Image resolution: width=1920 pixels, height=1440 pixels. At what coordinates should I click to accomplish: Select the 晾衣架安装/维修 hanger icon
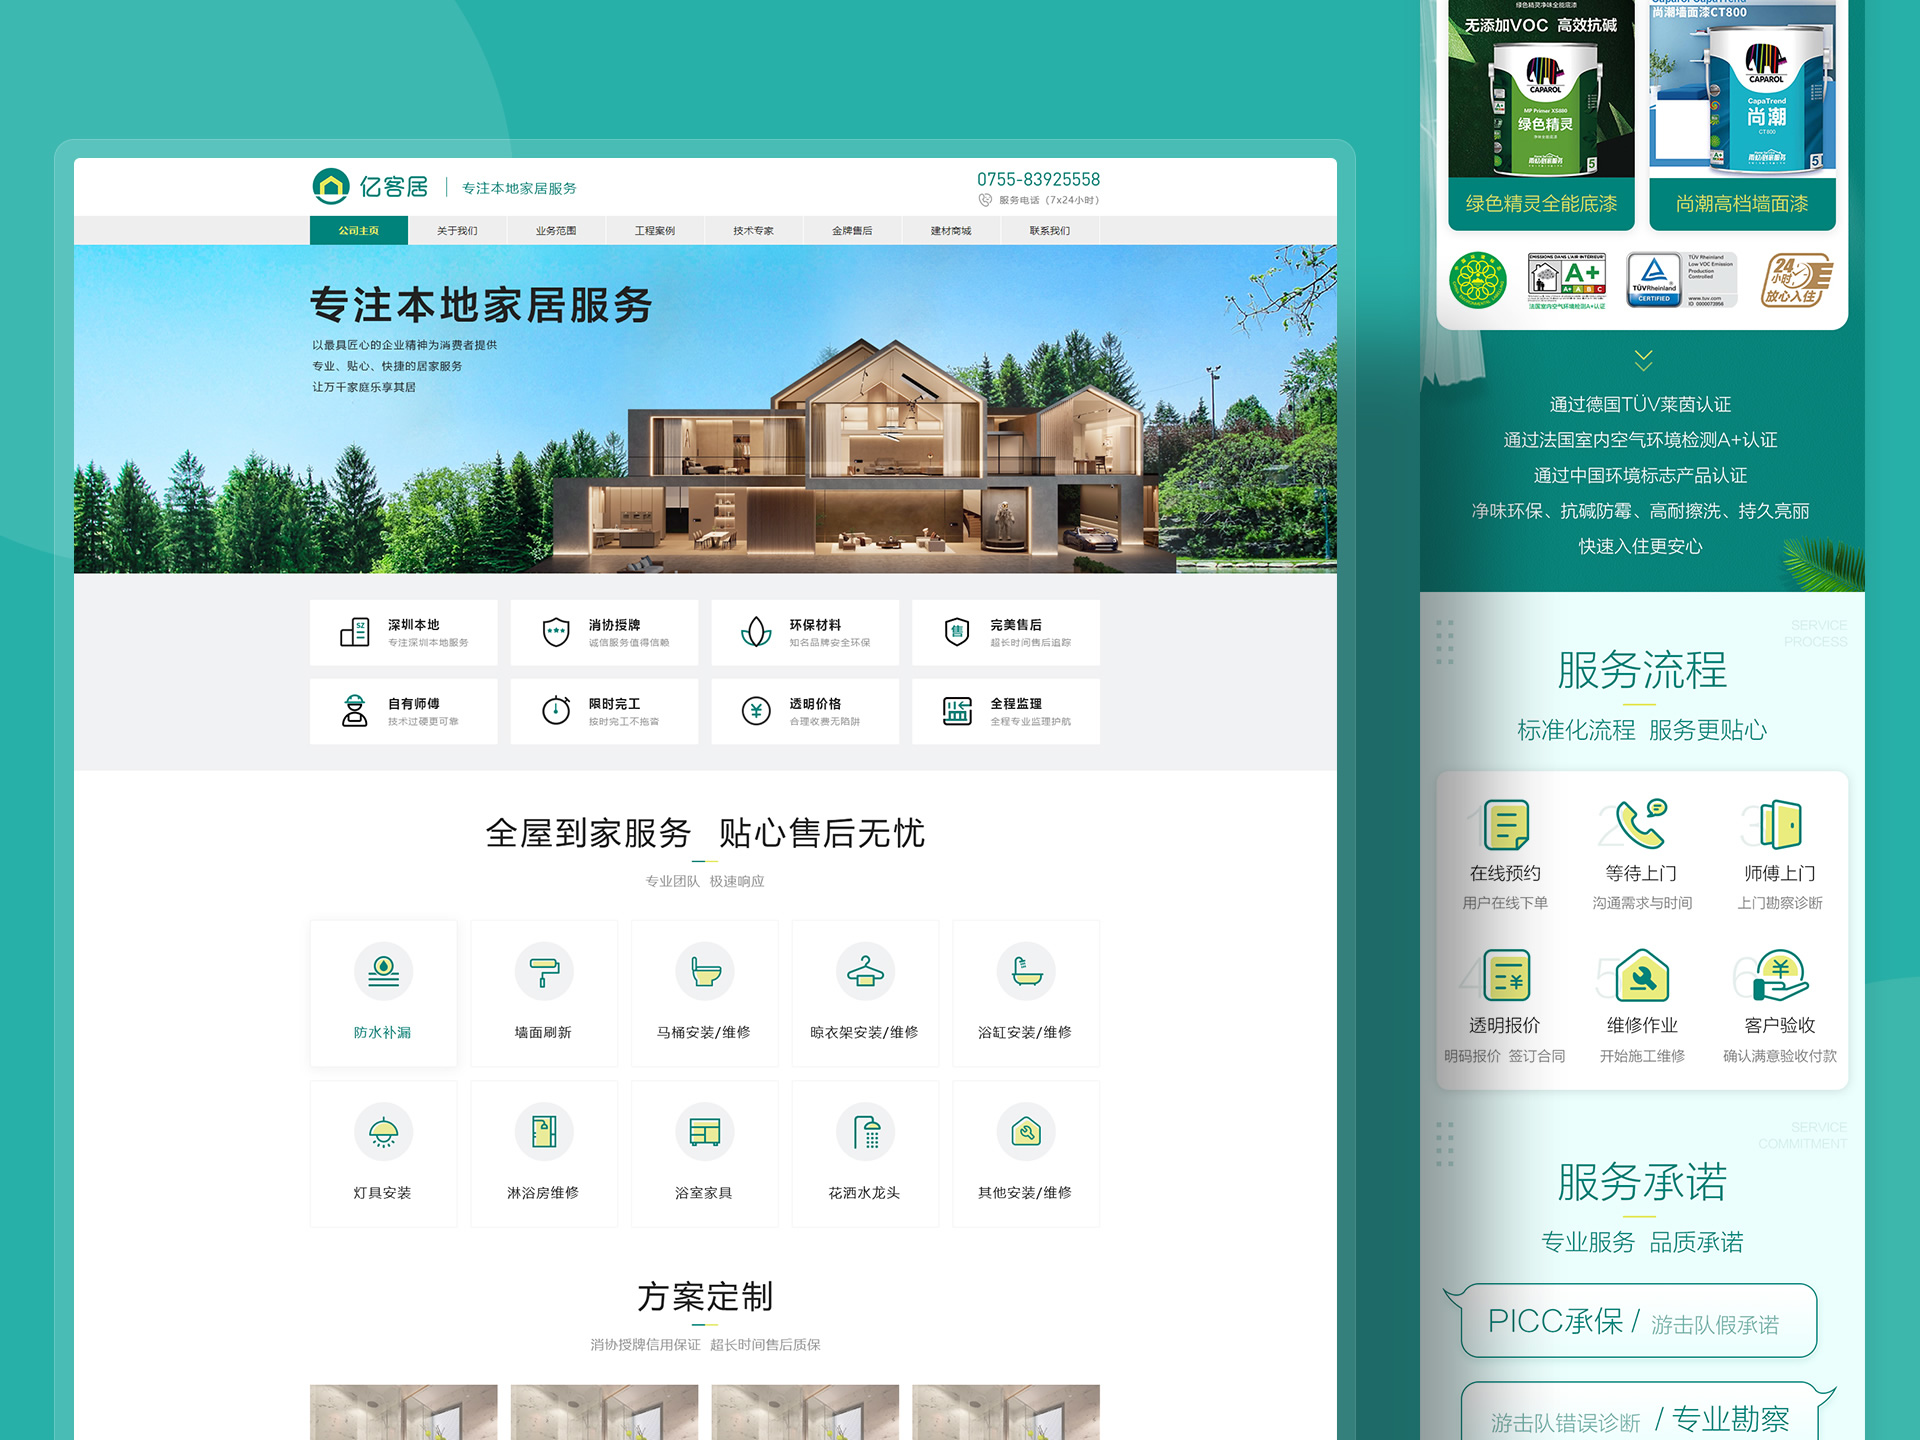pos(865,971)
